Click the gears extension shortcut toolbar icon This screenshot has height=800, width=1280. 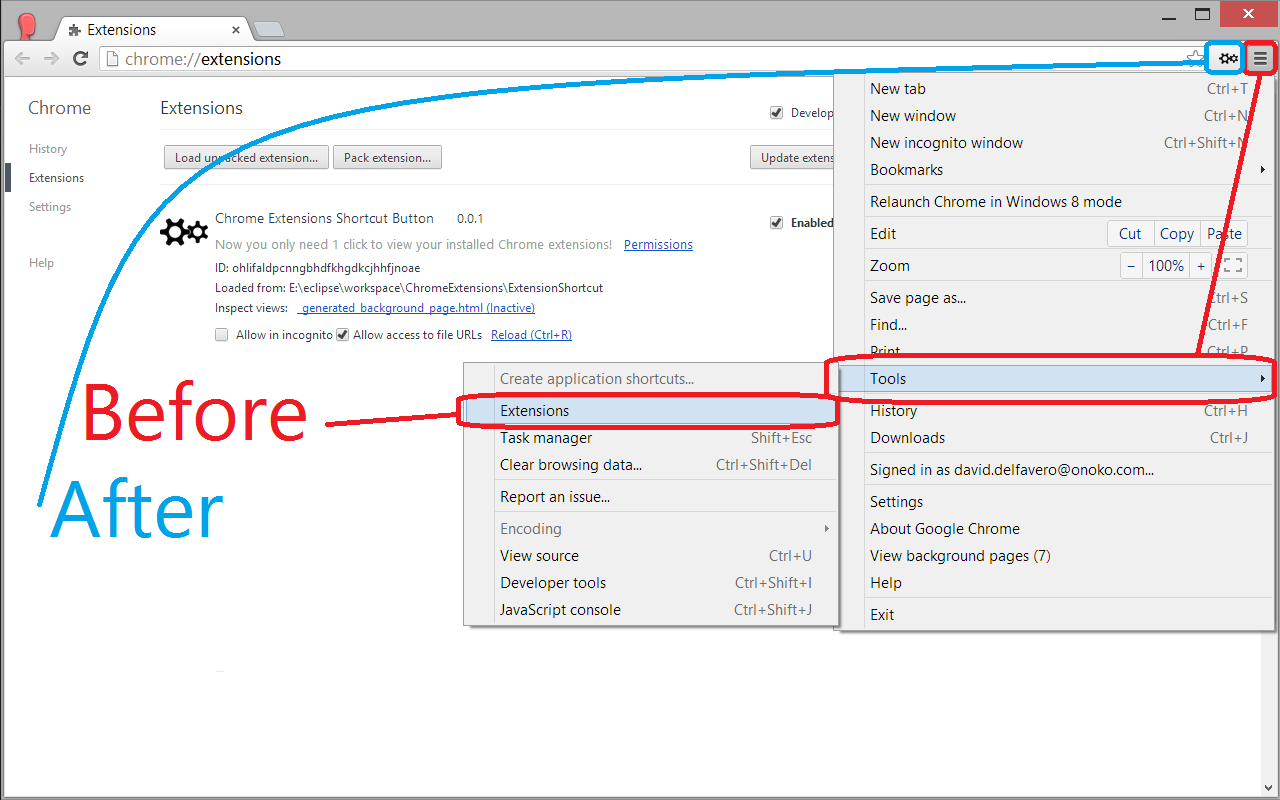1228,58
